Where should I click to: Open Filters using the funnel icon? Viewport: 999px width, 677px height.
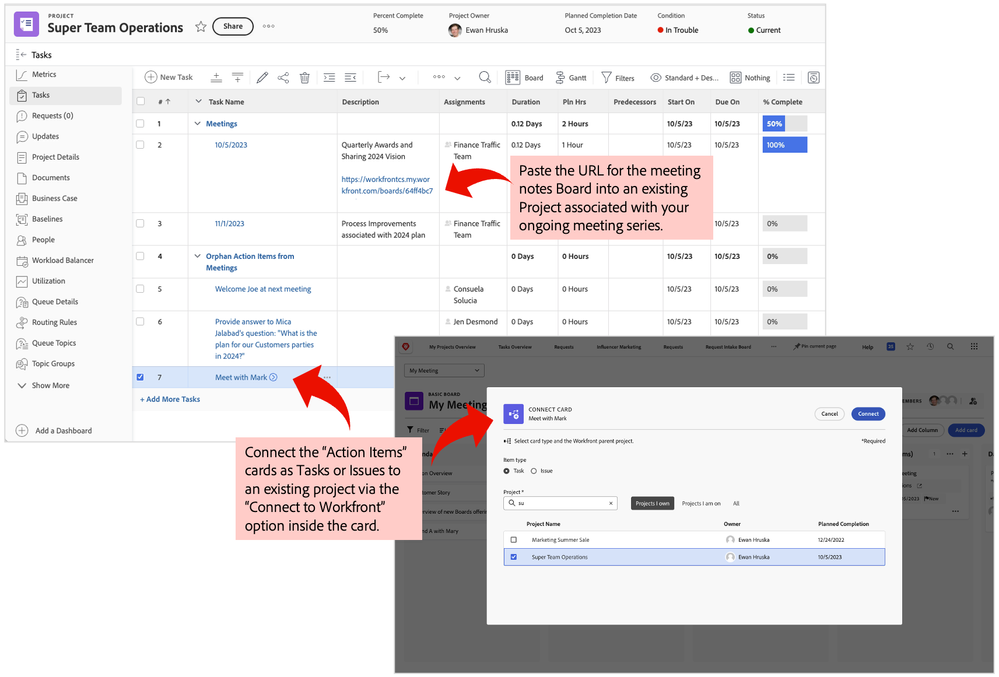pyautogui.click(x=612, y=76)
